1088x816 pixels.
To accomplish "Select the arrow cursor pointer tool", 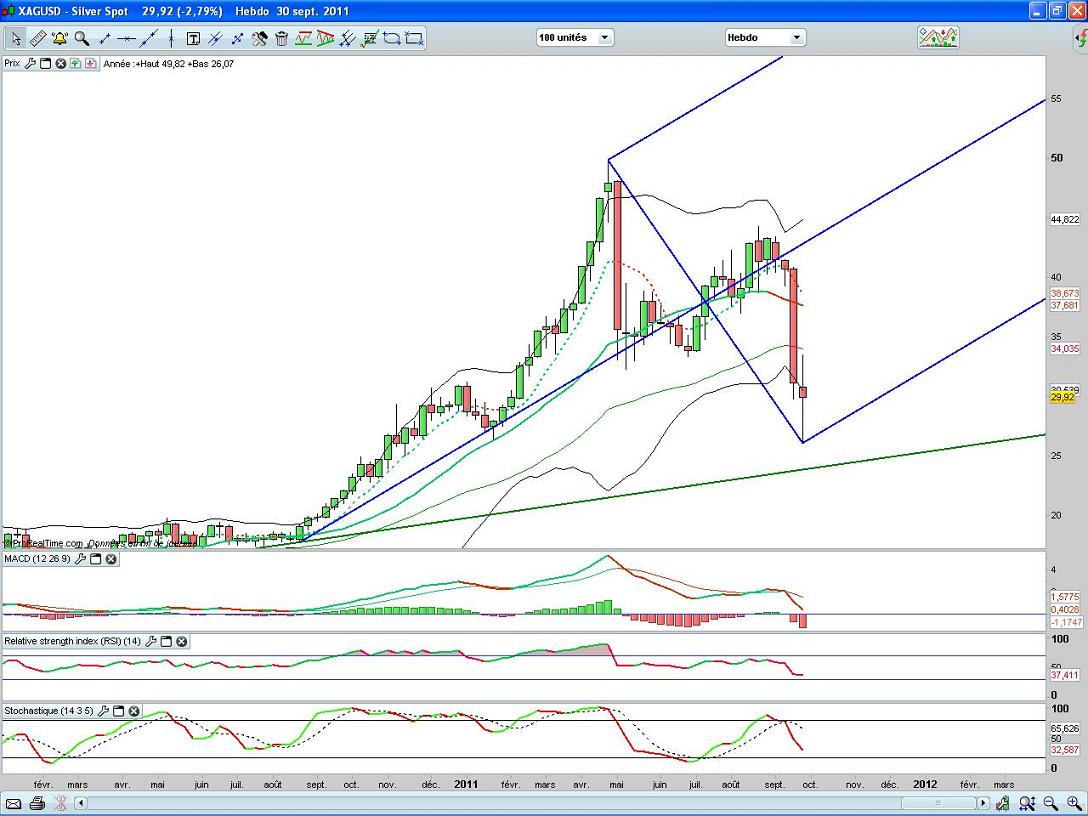I will coord(16,39).
